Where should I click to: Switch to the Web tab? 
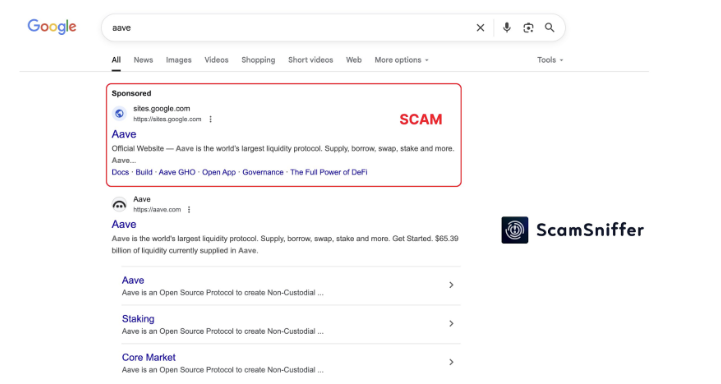[x=354, y=60]
